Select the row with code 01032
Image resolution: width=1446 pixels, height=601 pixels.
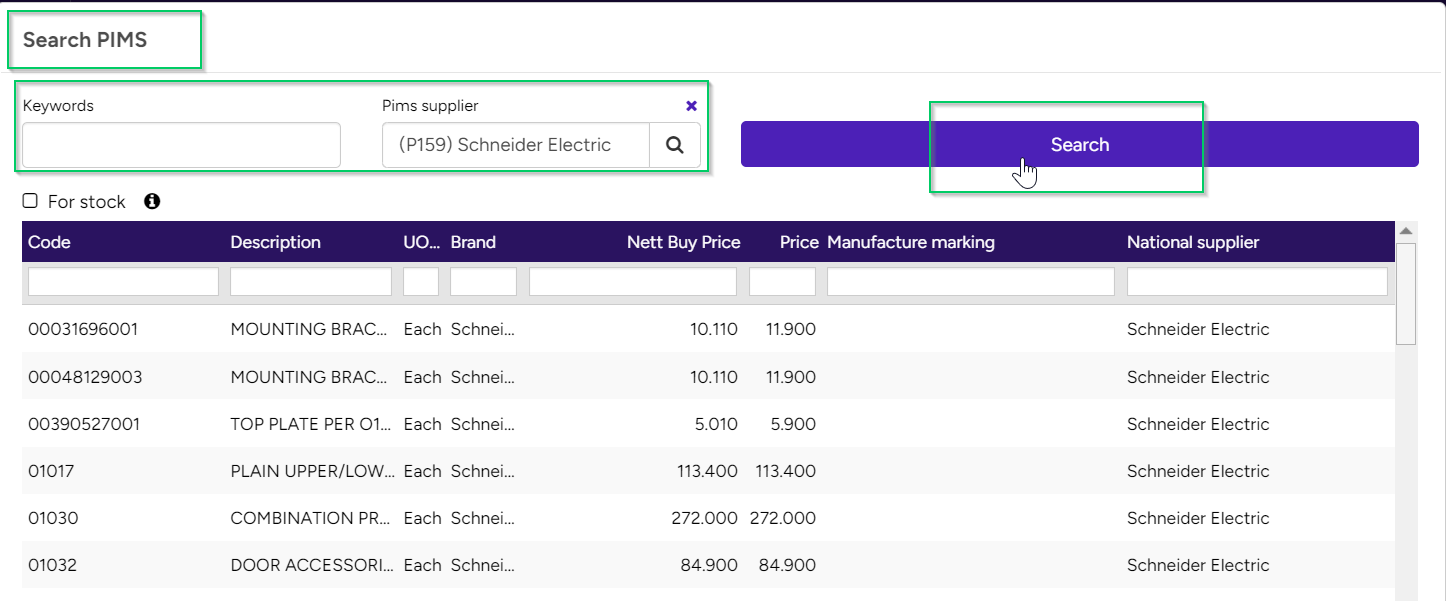[708, 565]
